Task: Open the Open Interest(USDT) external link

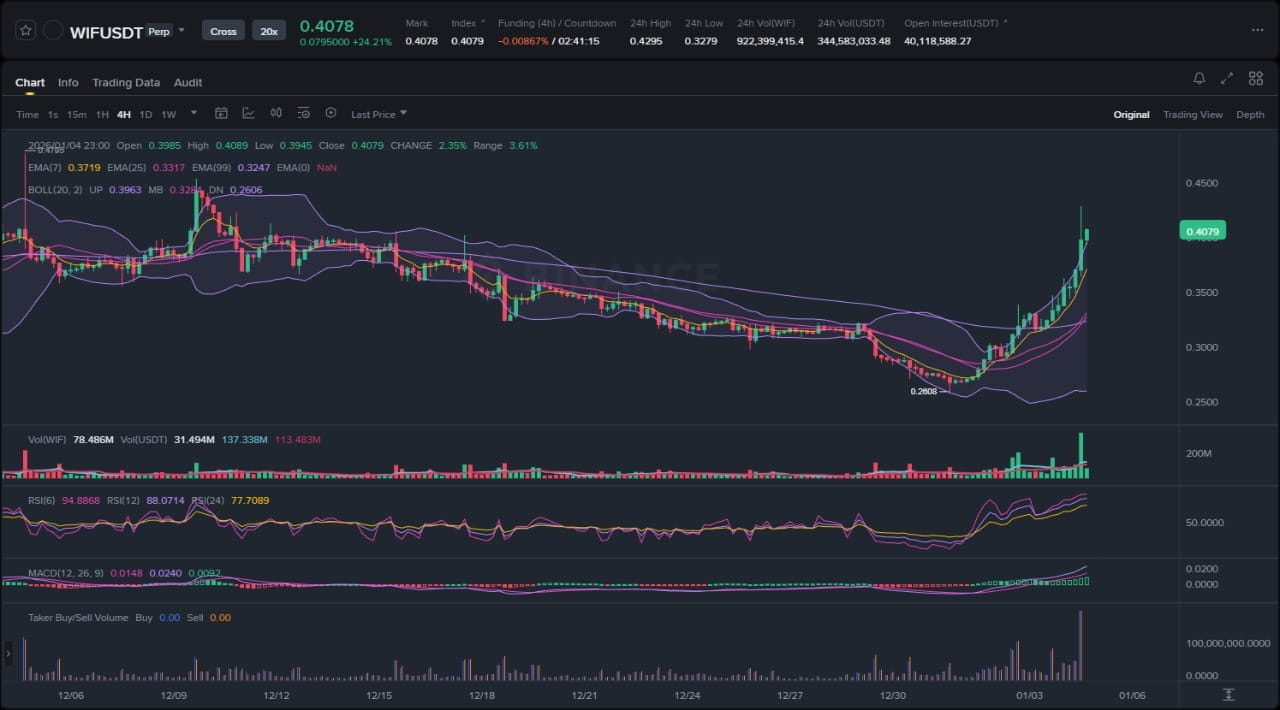Action: (x=956, y=23)
